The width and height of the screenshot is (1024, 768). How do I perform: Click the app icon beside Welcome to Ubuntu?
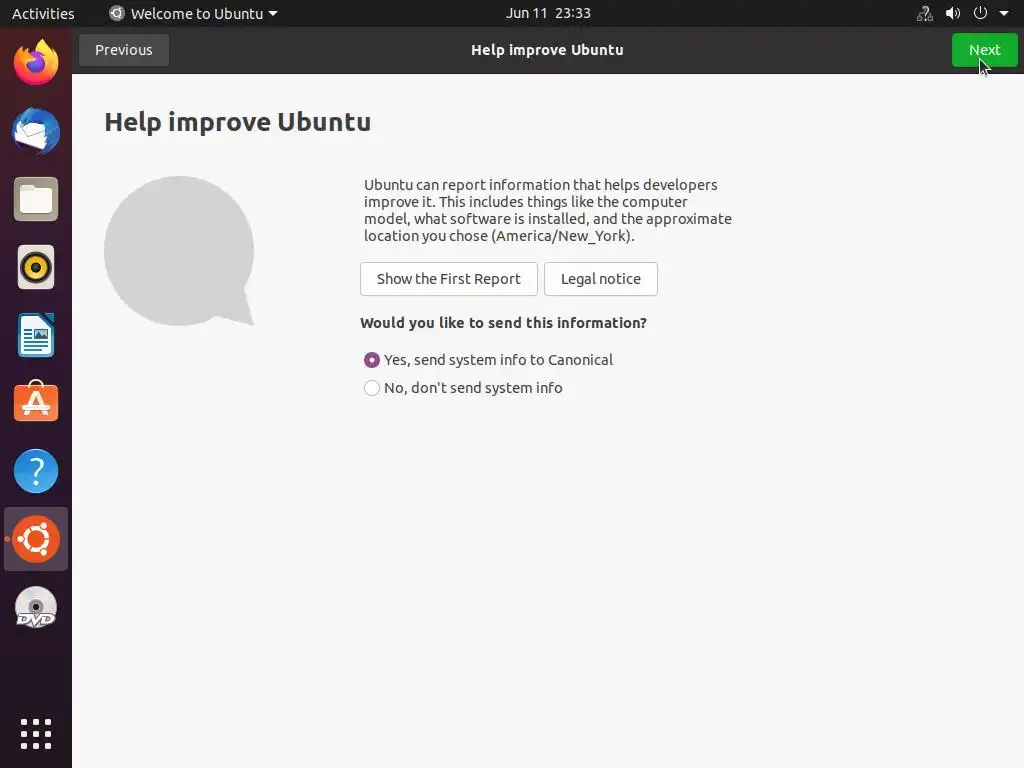coord(116,13)
